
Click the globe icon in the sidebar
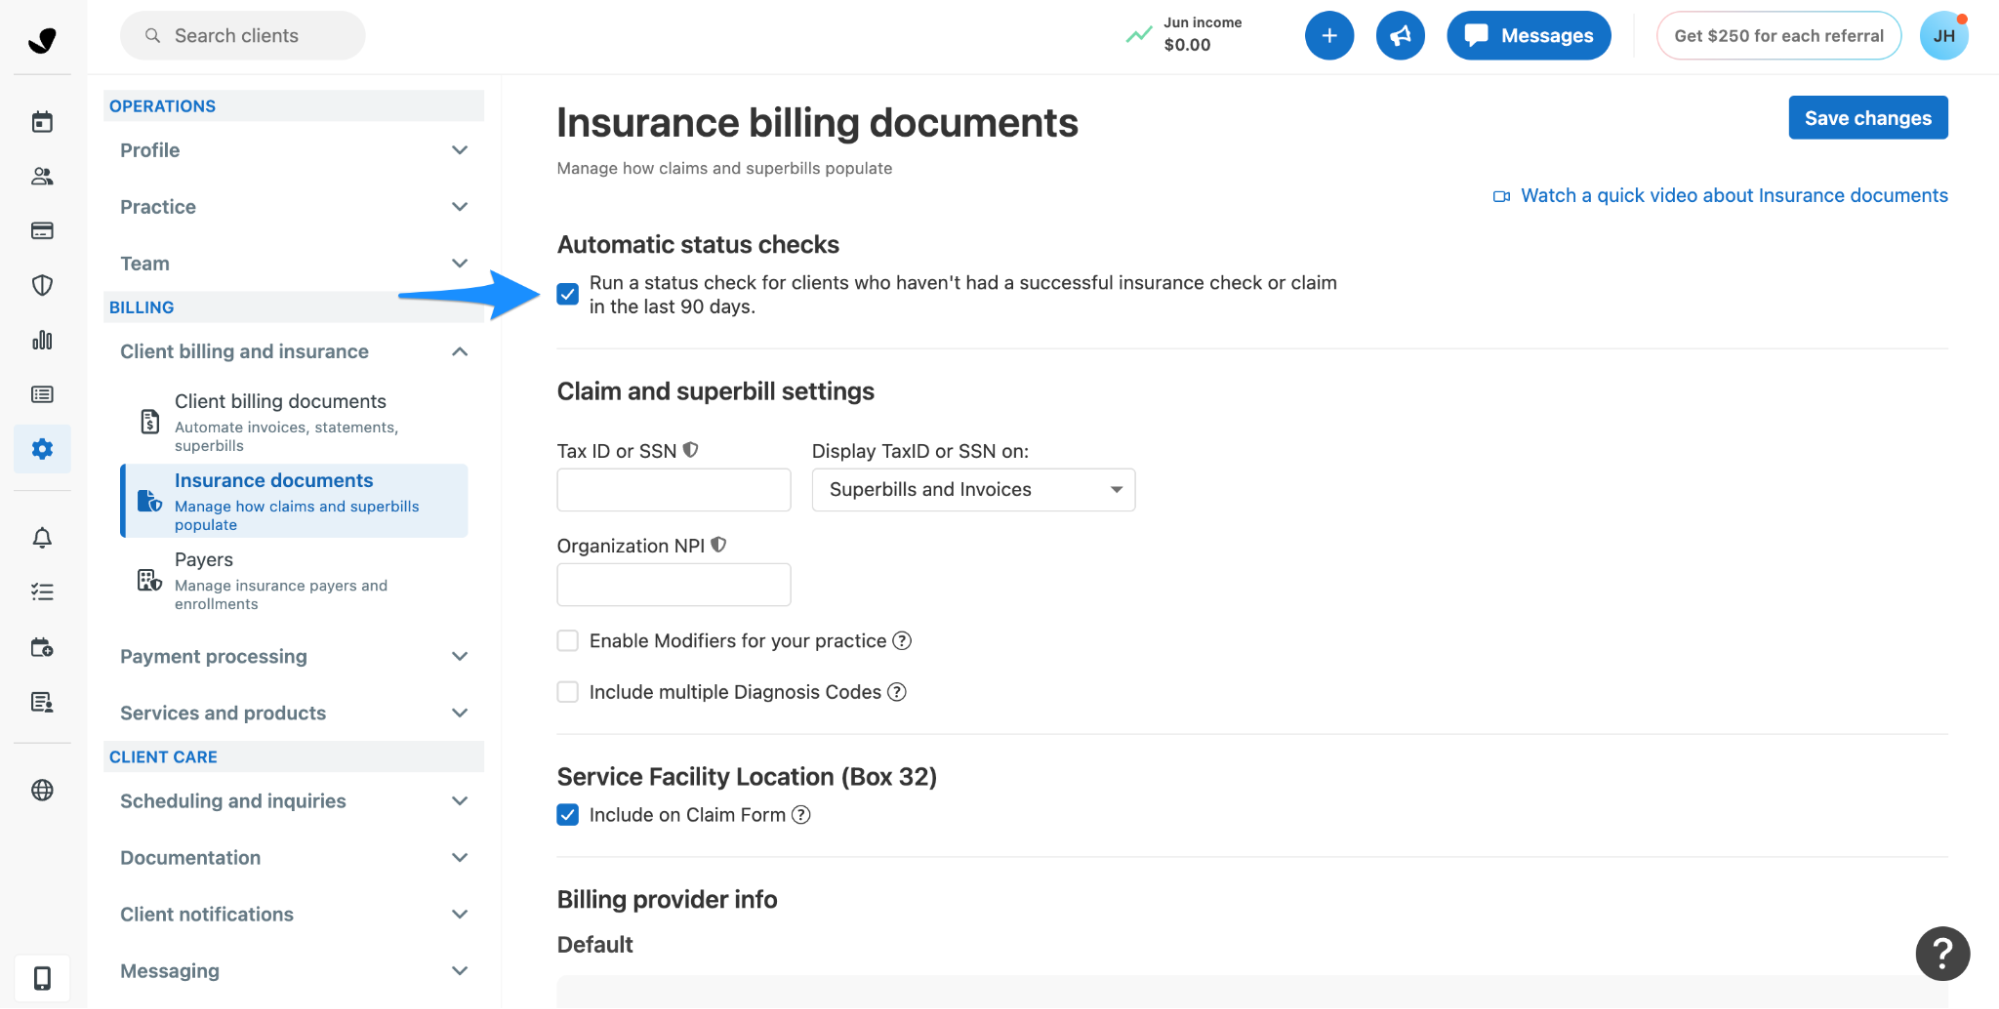point(42,790)
